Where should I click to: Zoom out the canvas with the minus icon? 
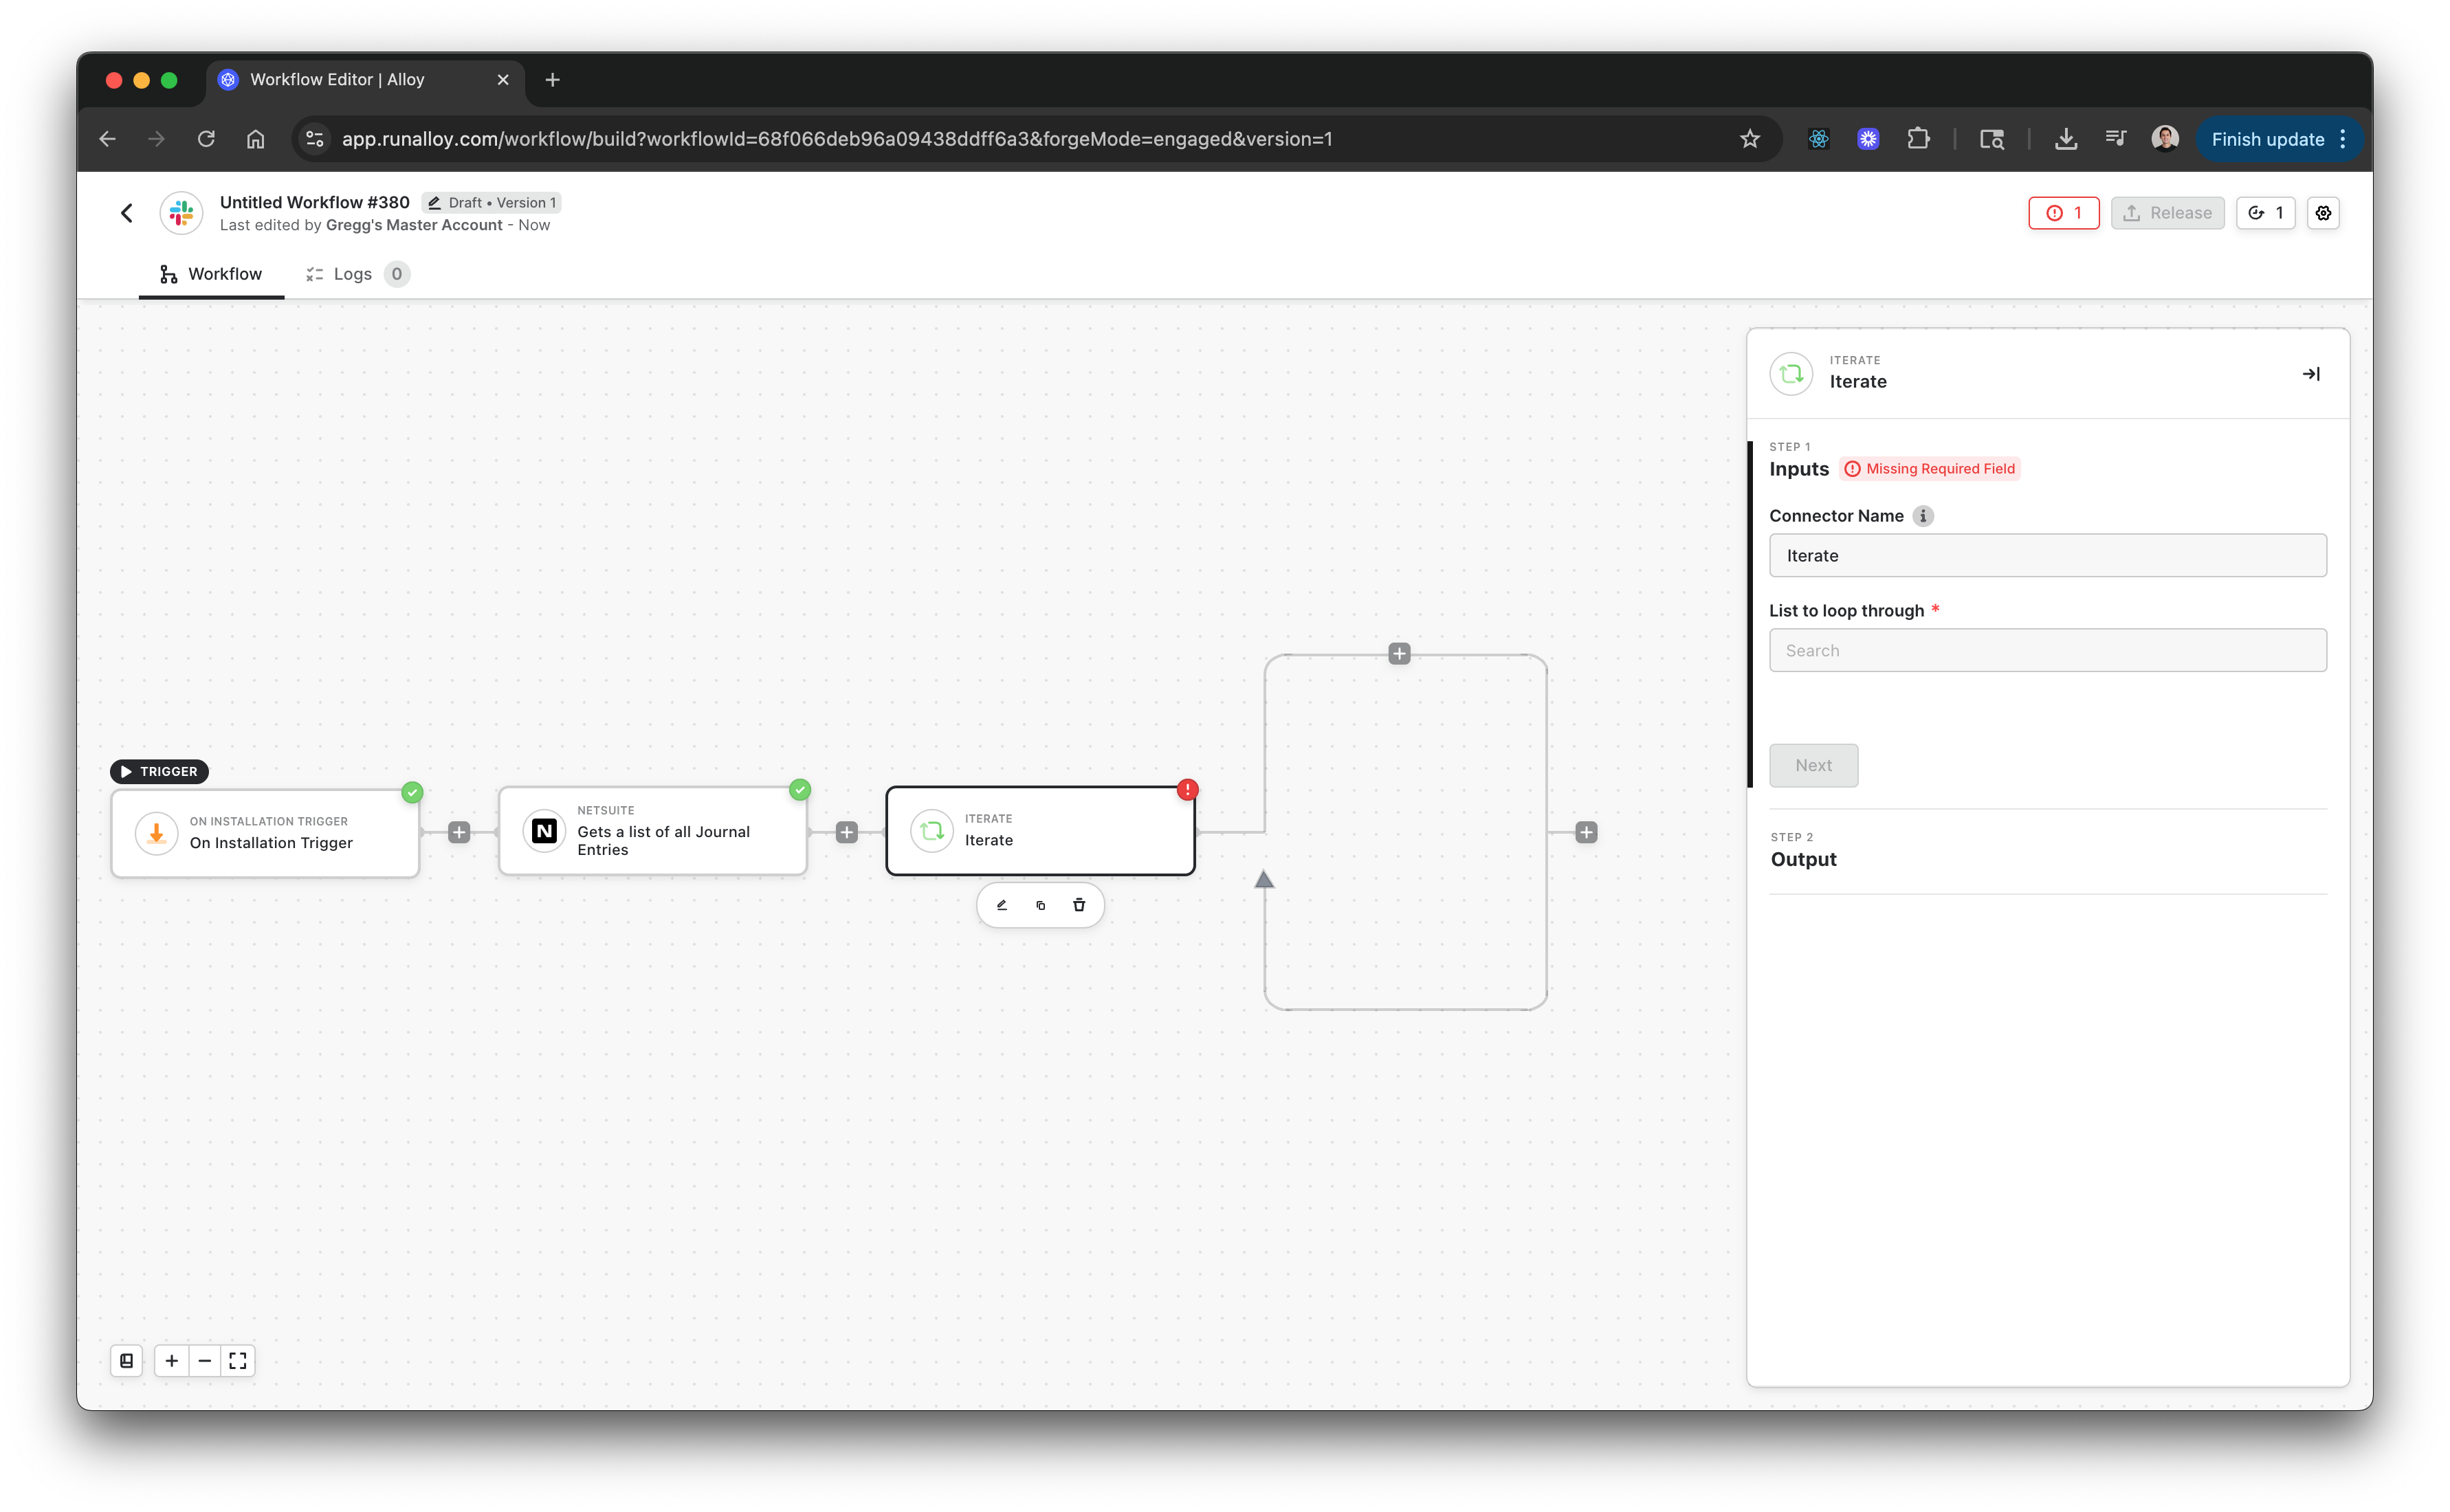(205, 1360)
